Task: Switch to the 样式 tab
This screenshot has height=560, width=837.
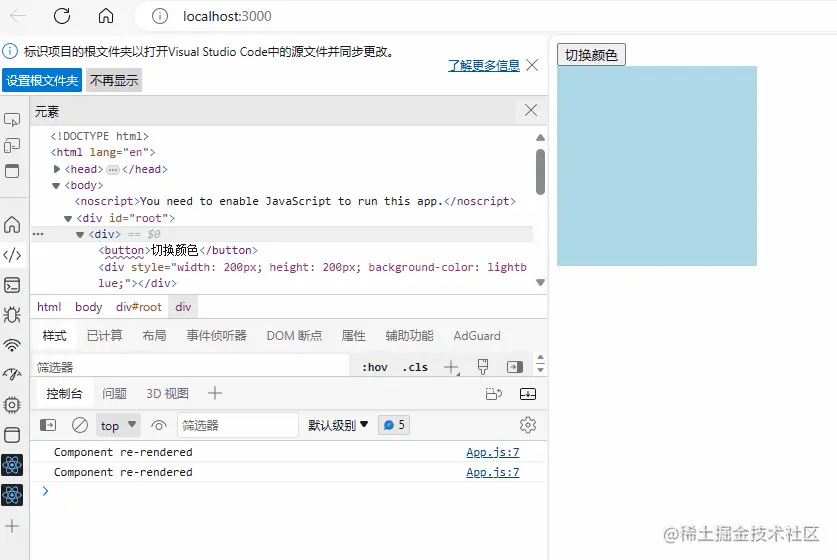Action: coord(54,336)
